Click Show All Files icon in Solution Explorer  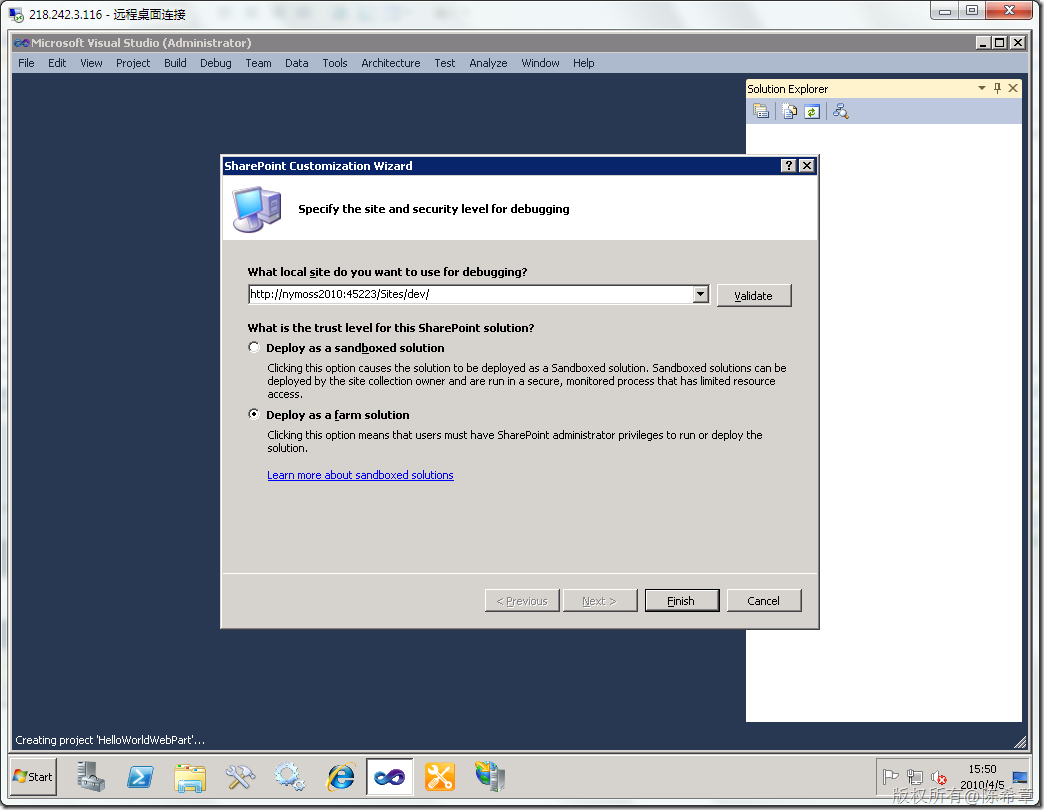coord(789,111)
